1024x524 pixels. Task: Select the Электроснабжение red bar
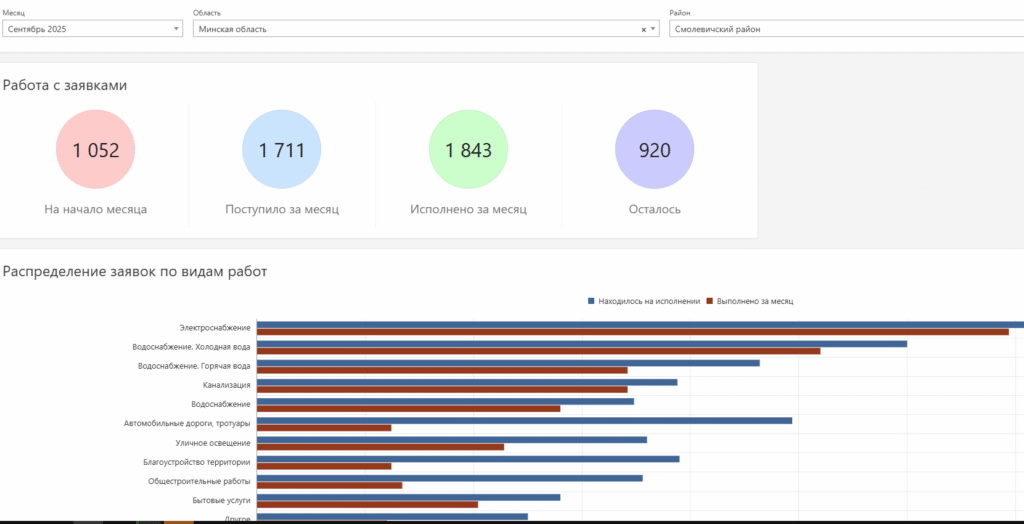click(x=632, y=332)
